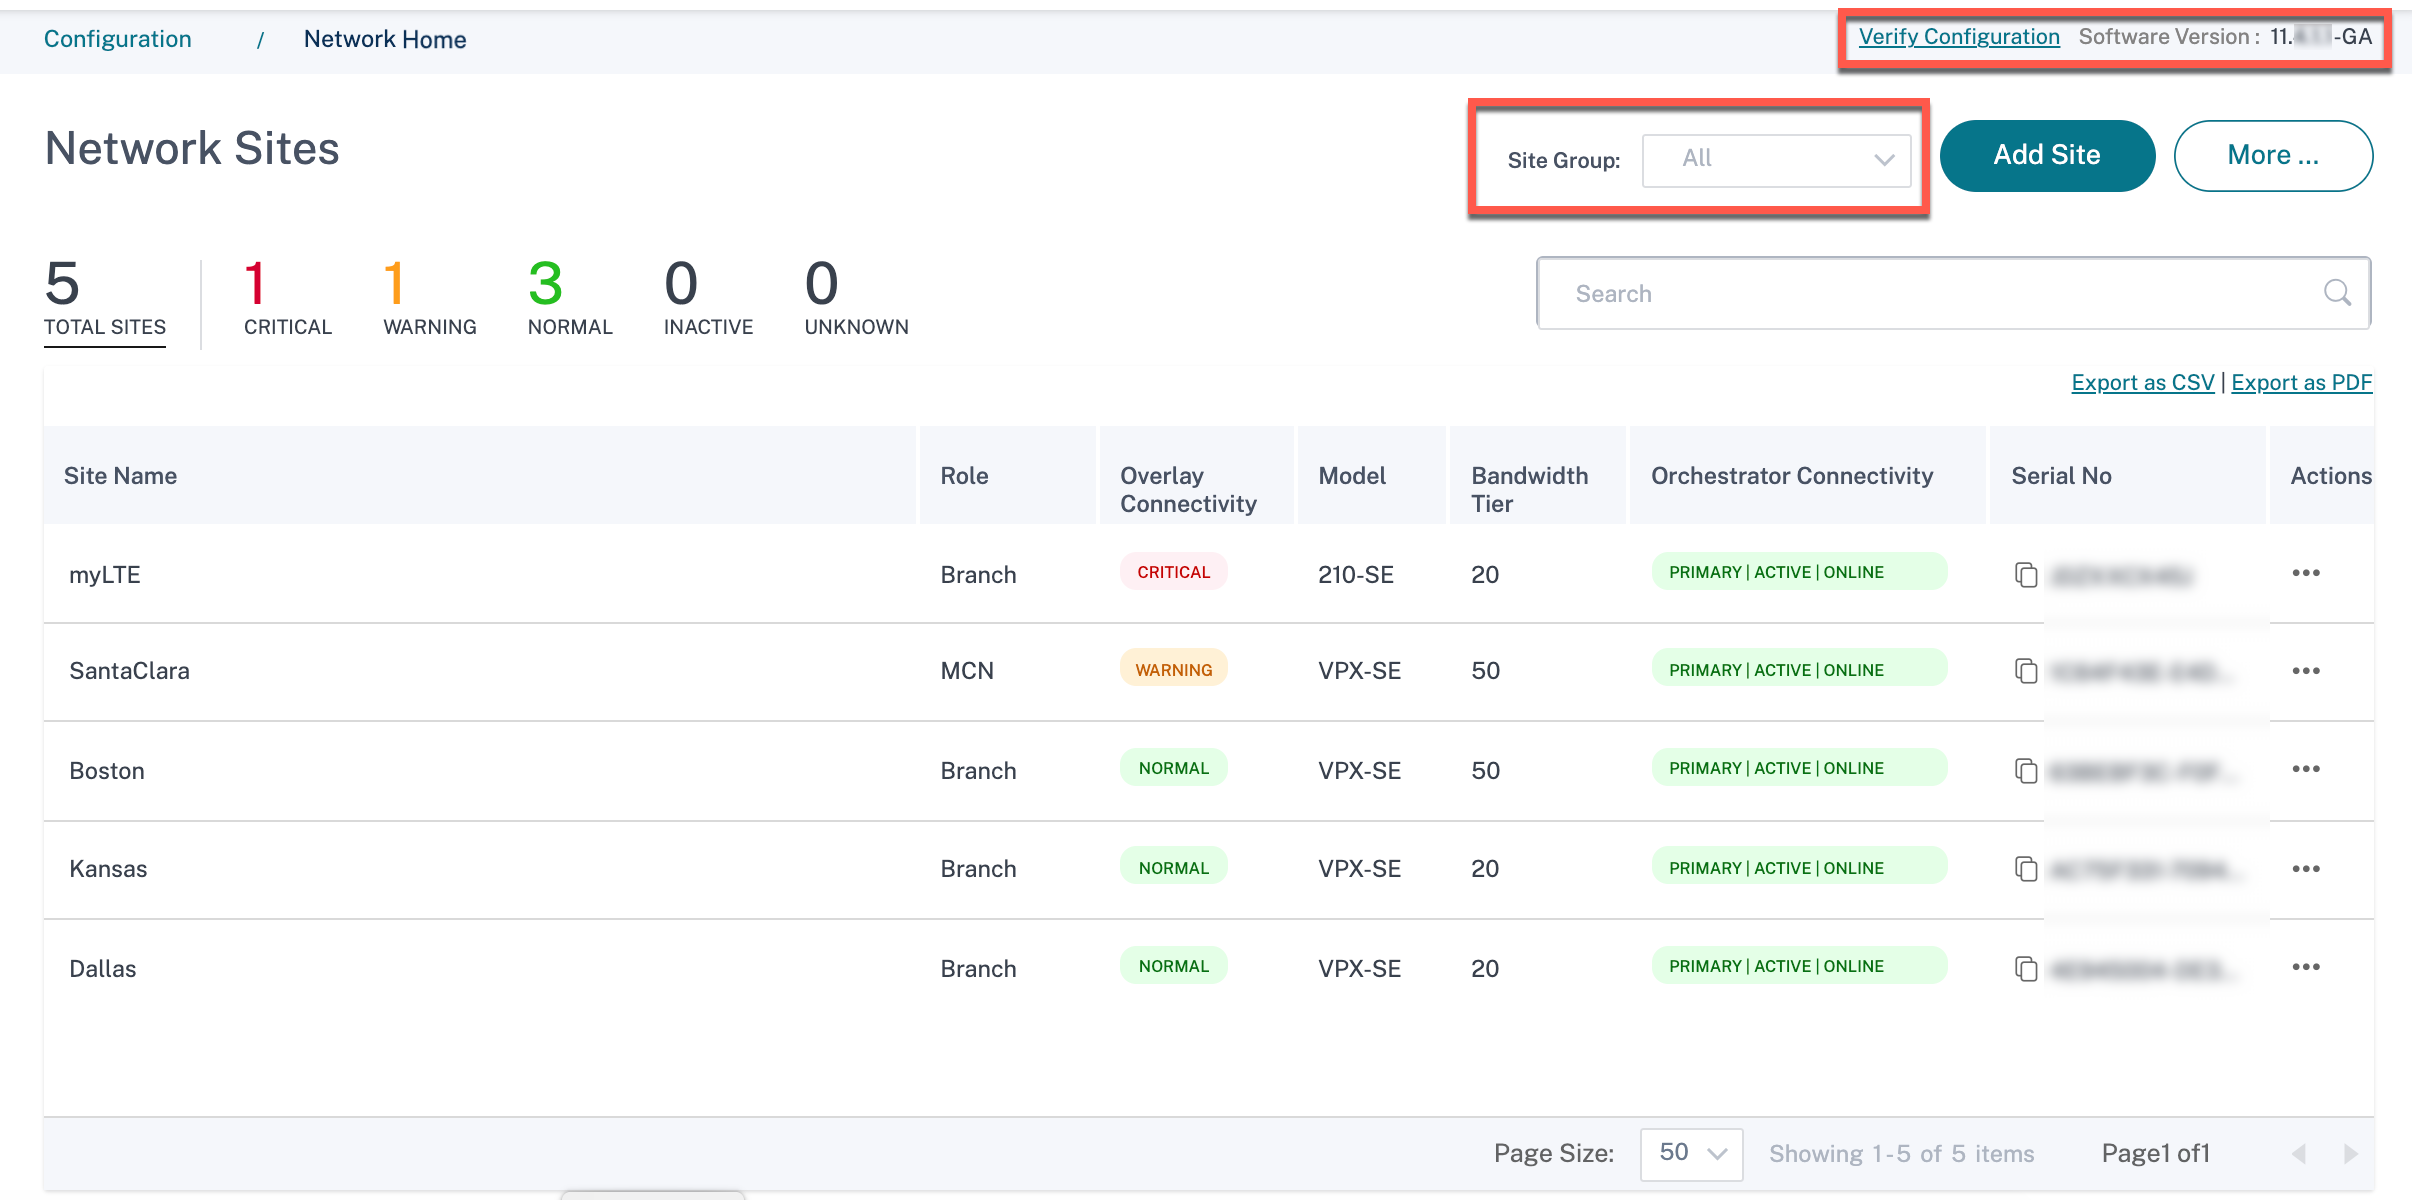Filter sites by Unknown status
2412x1200 pixels.
click(856, 299)
